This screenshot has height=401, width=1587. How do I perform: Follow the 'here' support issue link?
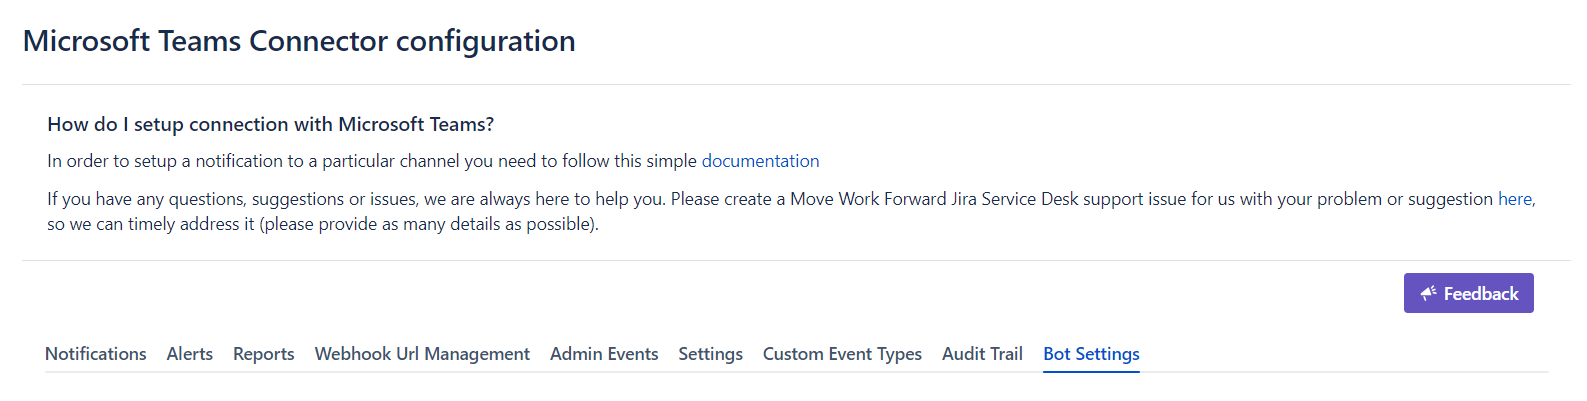1514,199
